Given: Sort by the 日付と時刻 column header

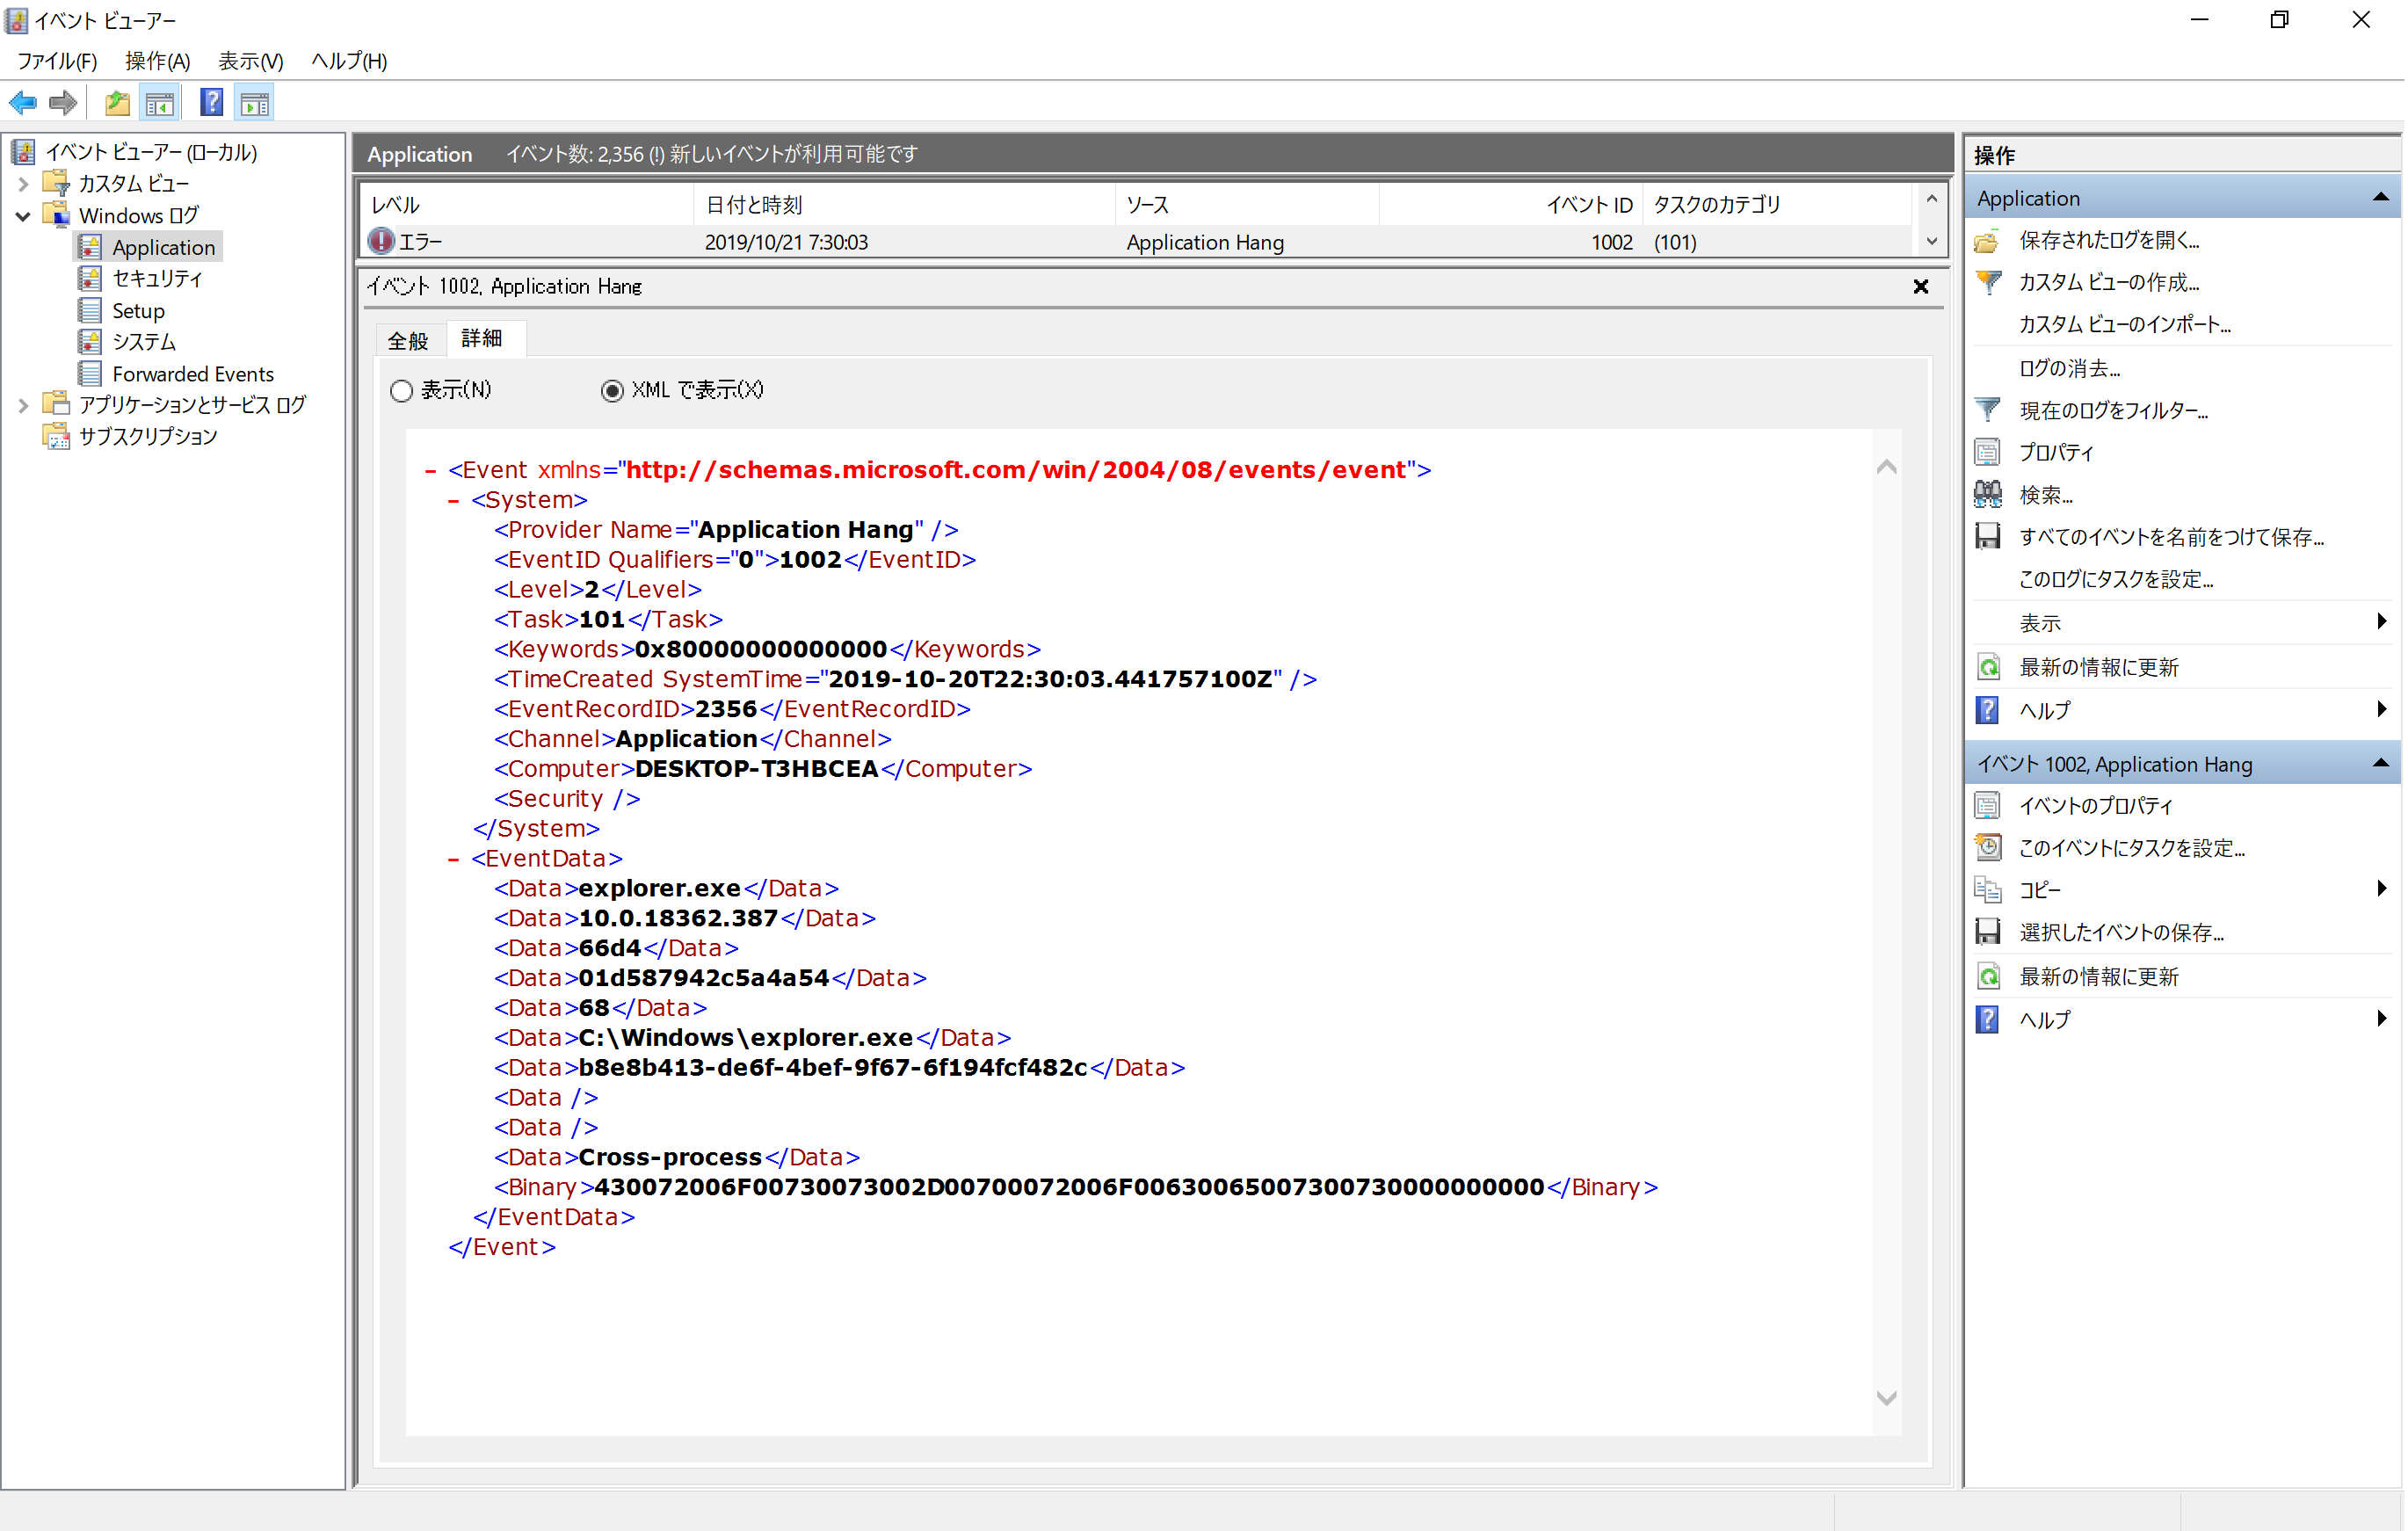Looking at the screenshot, I should tap(904, 205).
